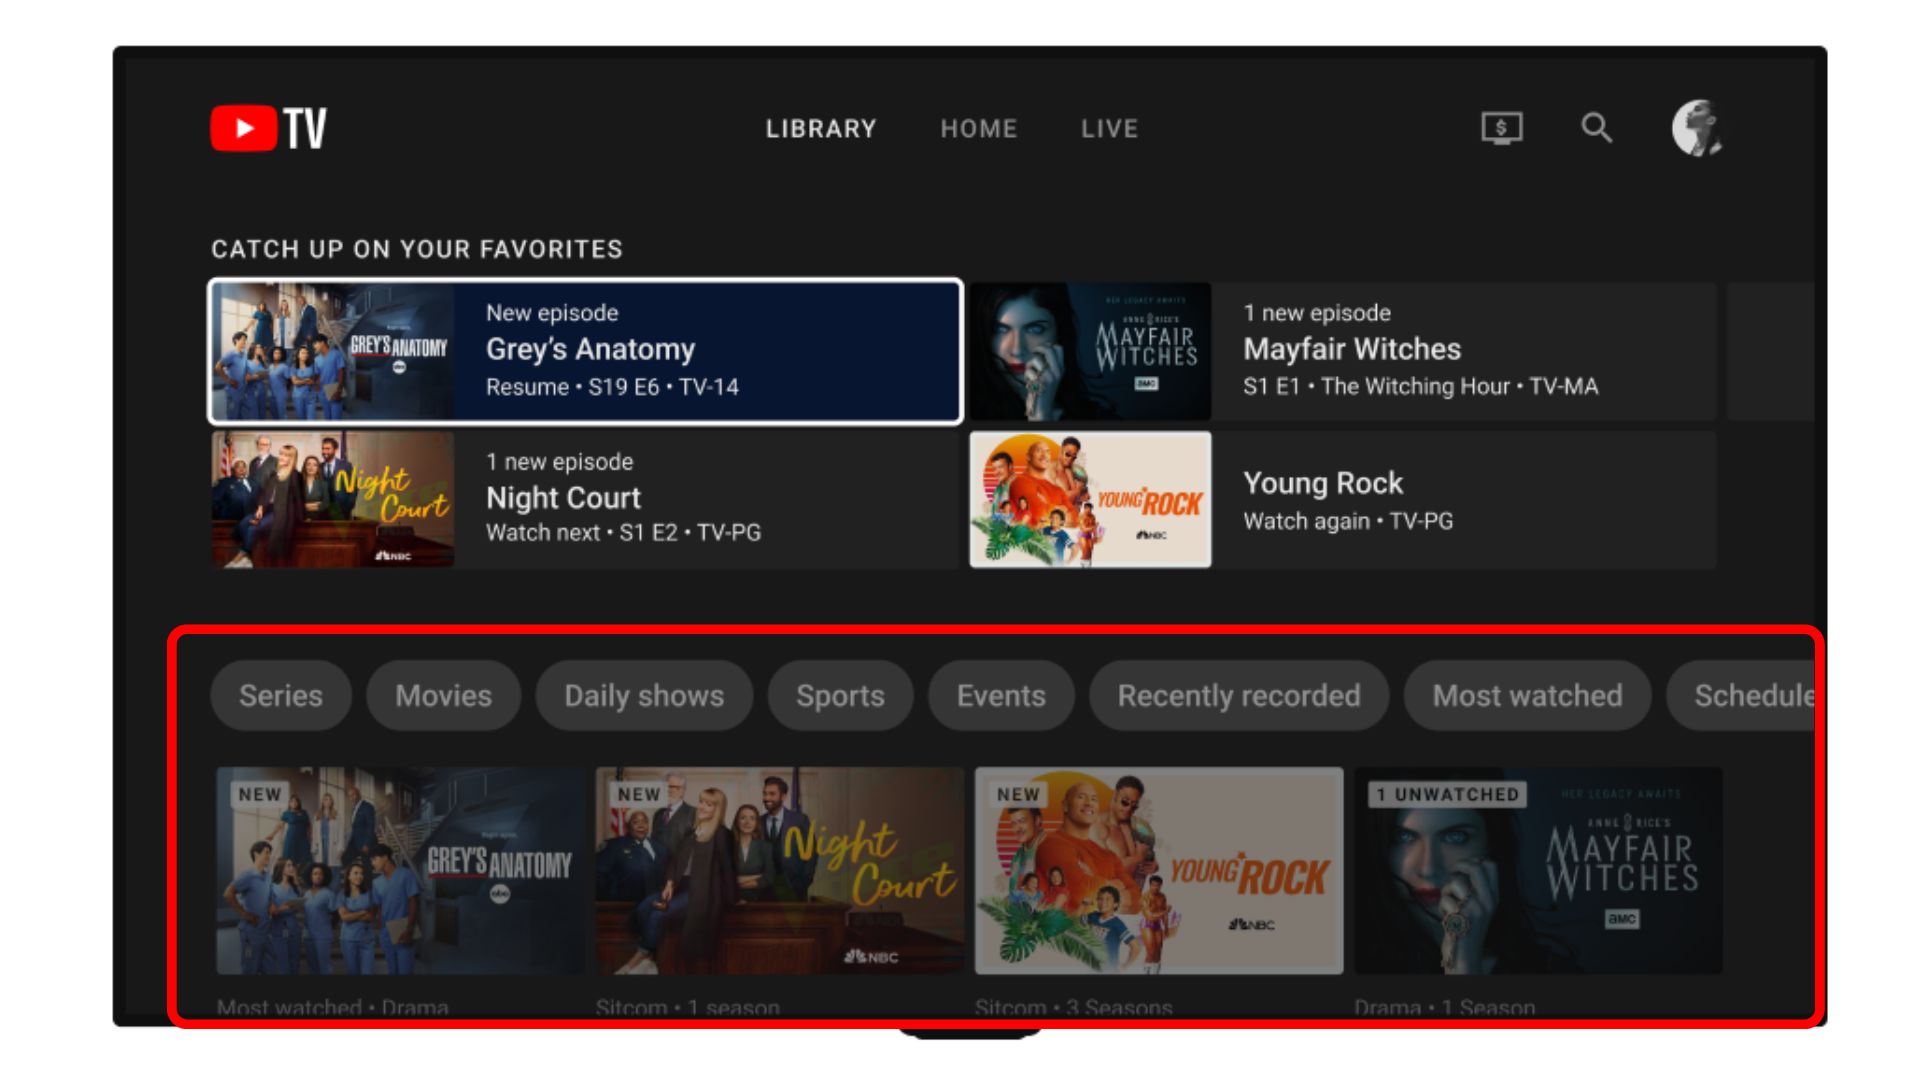This screenshot has height=1080, width=1920.
Task: Open search with the magnifier icon
Action: [x=1596, y=128]
